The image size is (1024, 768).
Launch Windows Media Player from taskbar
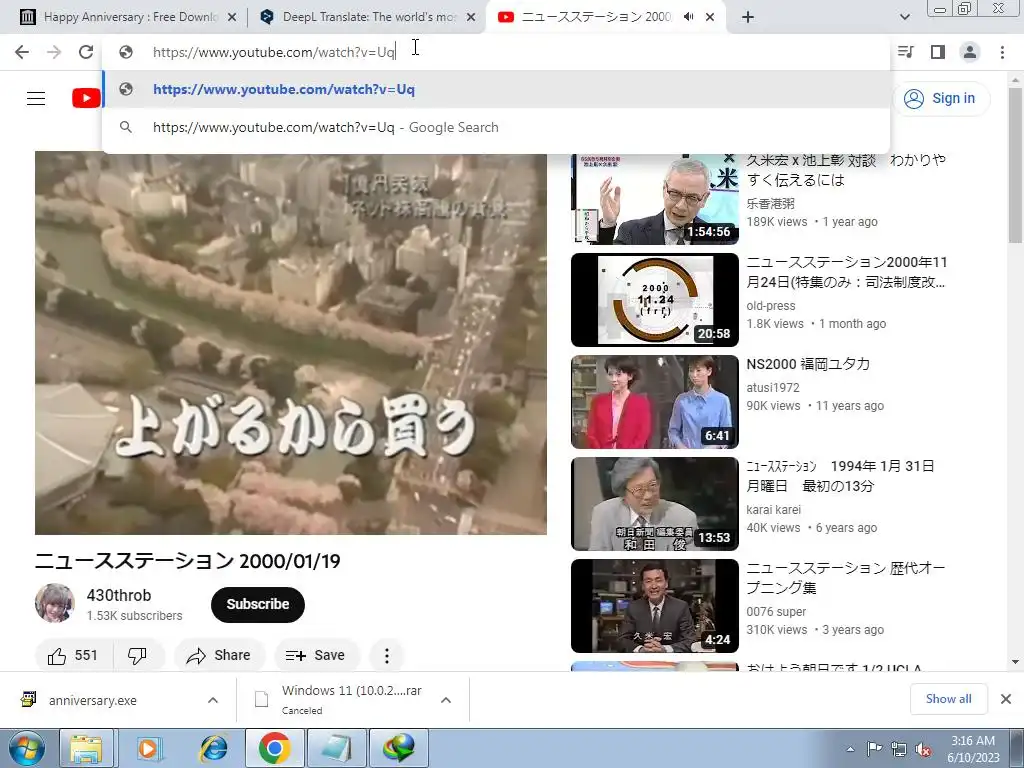click(149, 748)
